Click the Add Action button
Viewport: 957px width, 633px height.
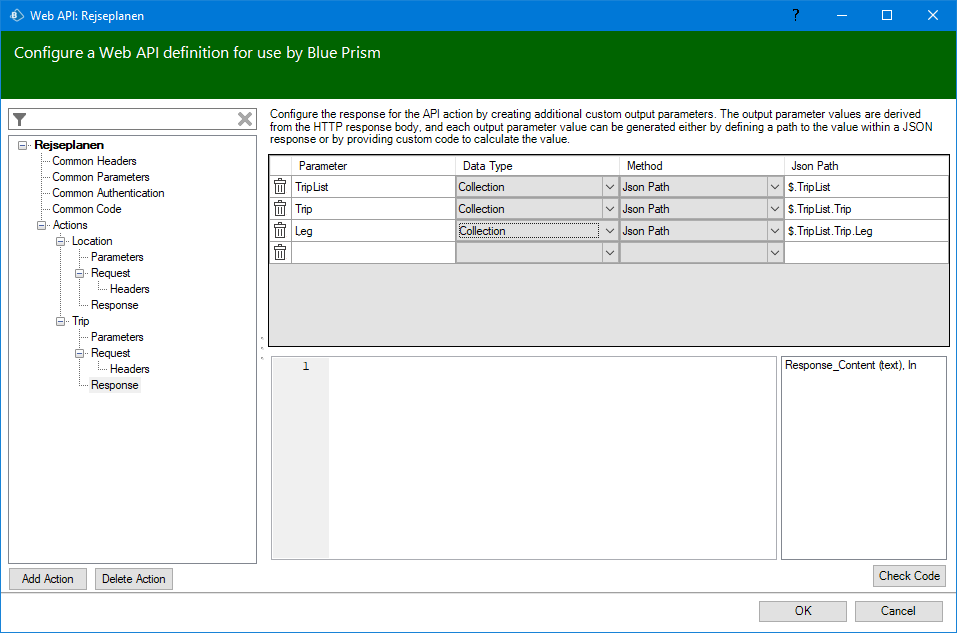pyautogui.click(x=48, y=578)
